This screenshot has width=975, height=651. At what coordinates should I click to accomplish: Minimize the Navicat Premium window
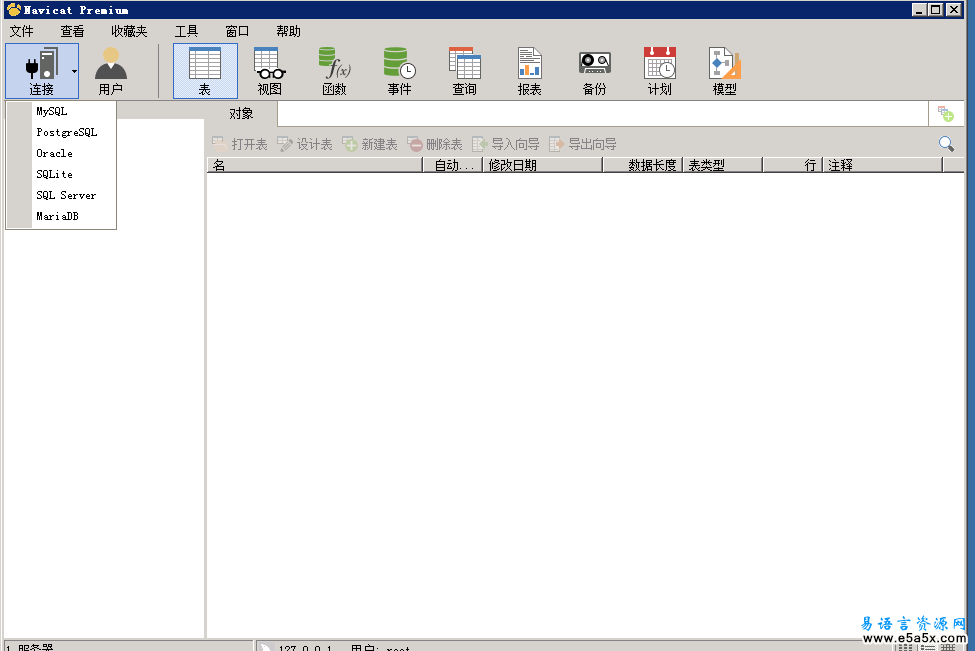tap(920, 9)
